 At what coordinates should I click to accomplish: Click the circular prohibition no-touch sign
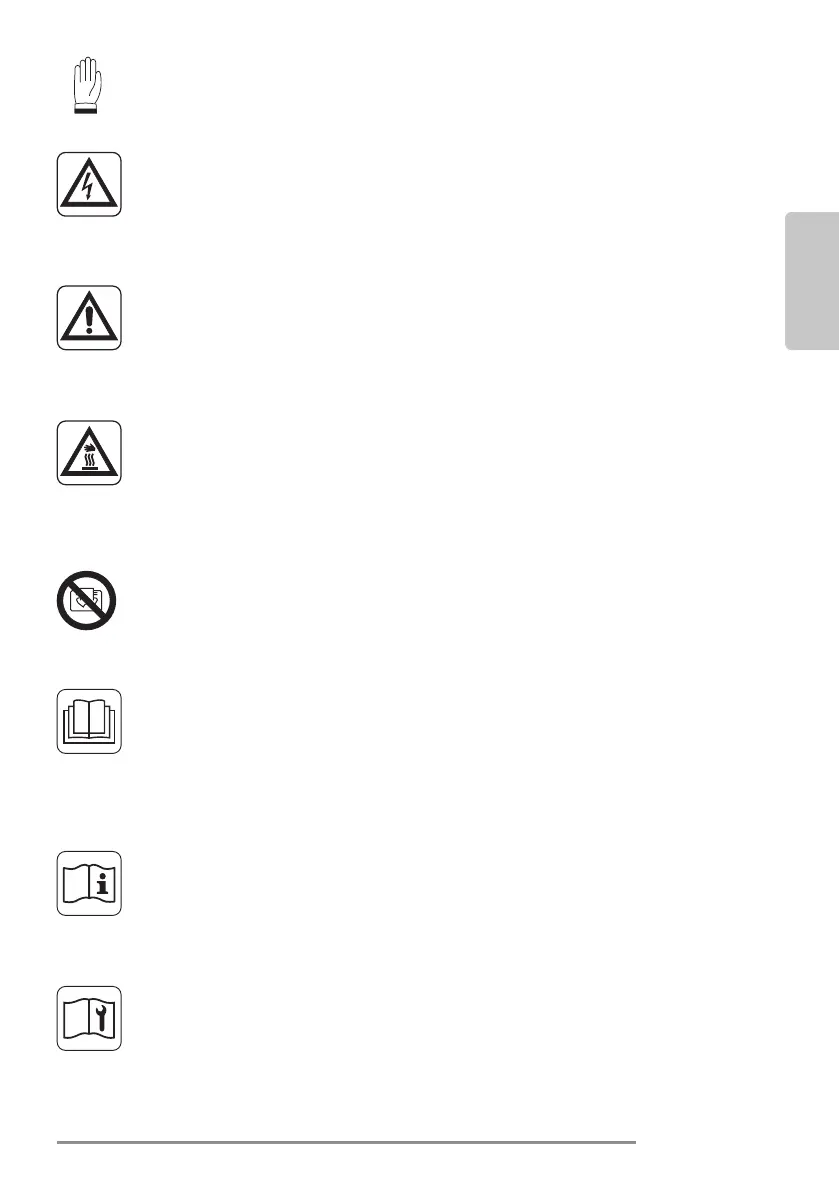click(x=87, y=600)
